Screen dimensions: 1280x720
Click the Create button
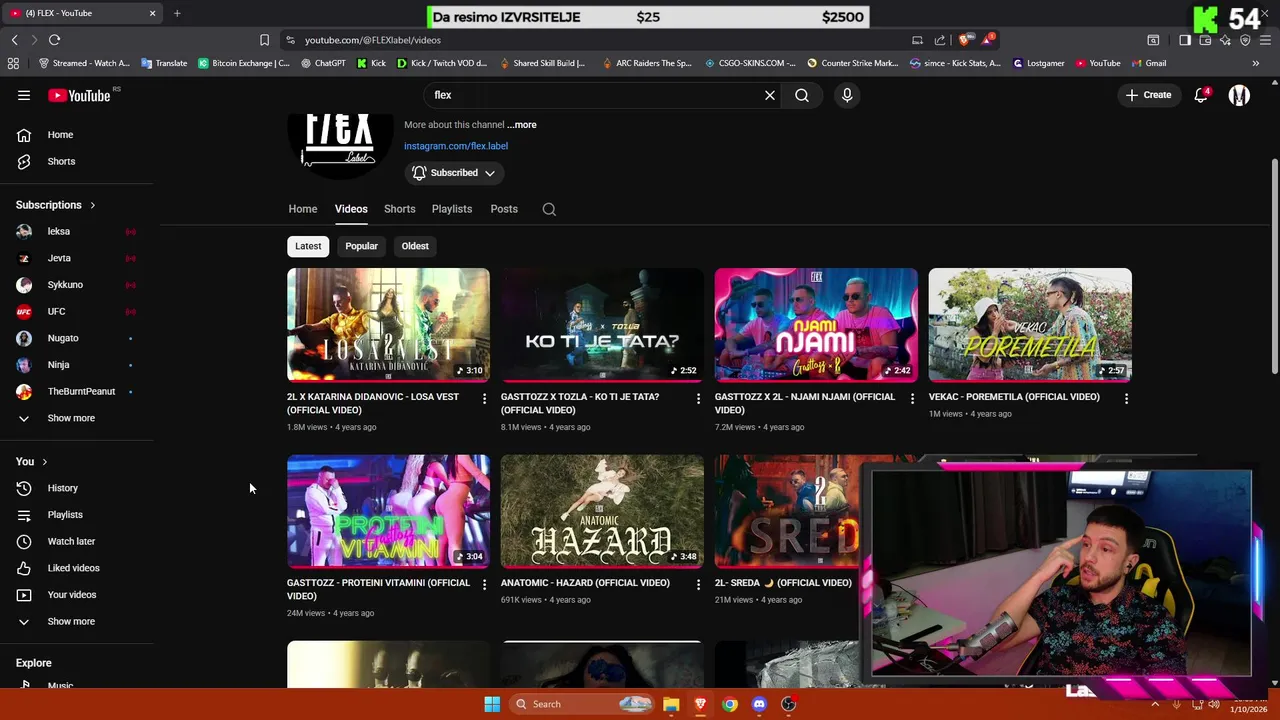point(1148,95)
